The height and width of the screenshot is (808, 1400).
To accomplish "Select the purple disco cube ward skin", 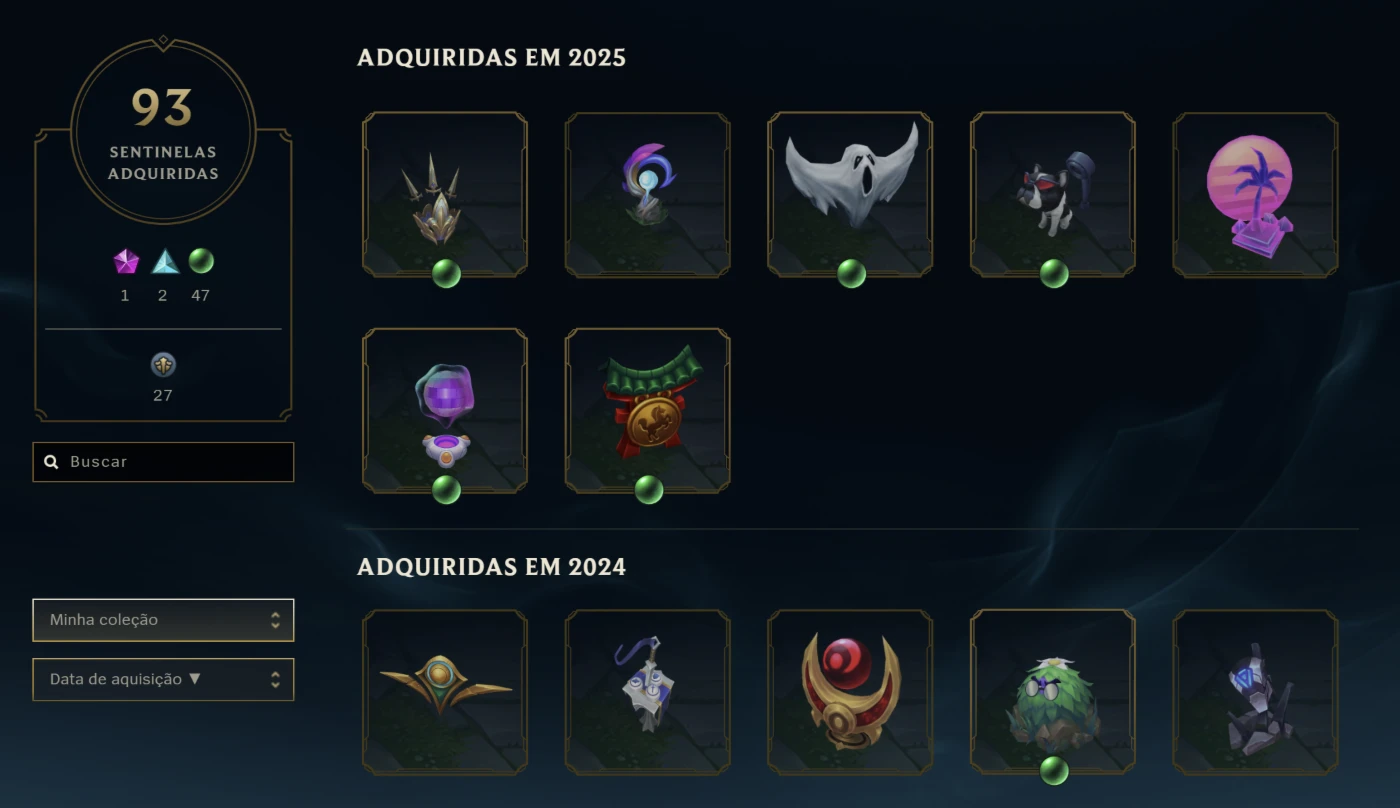I will tap(445, 410).
